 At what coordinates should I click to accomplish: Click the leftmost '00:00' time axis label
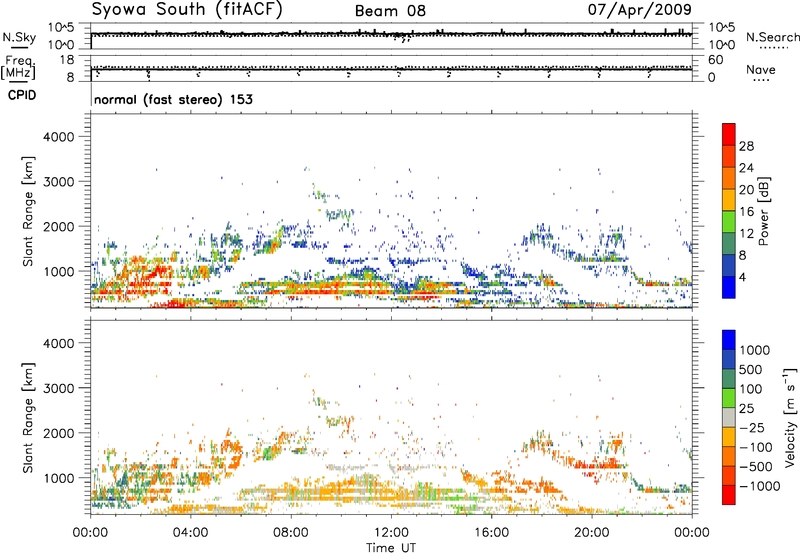(90, 533)
